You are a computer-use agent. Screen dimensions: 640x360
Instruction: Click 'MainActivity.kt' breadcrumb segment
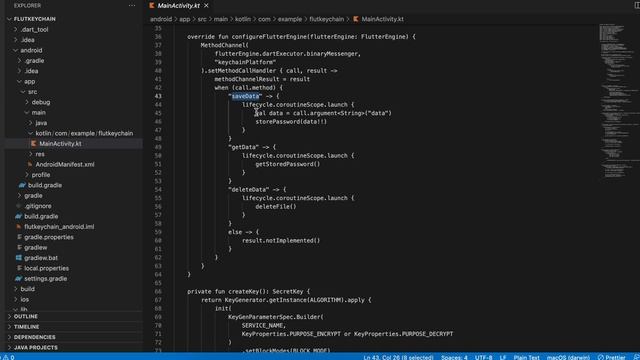click(x=382, y=19)
